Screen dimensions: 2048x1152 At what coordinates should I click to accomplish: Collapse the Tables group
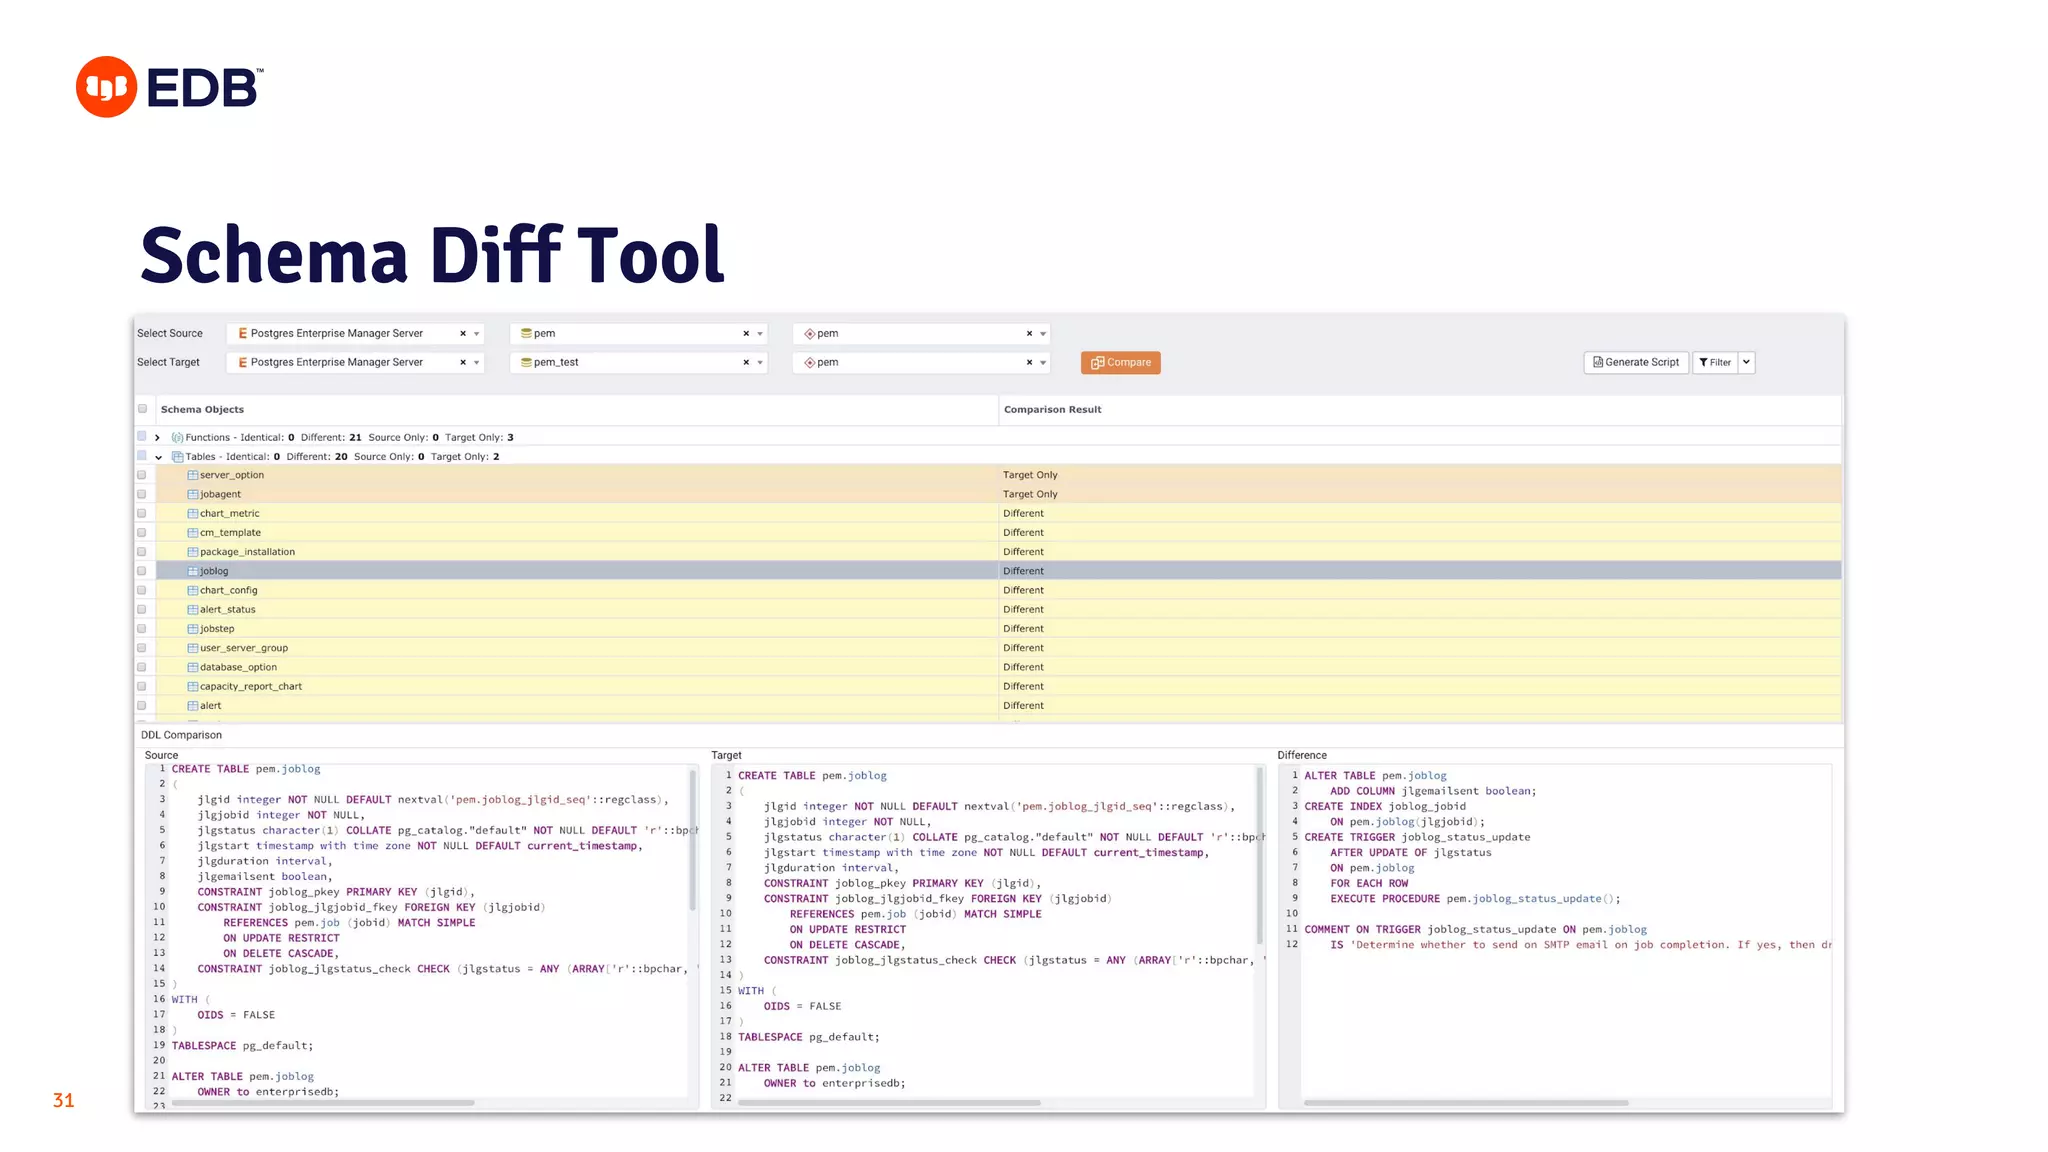click(x=158, y=457)
